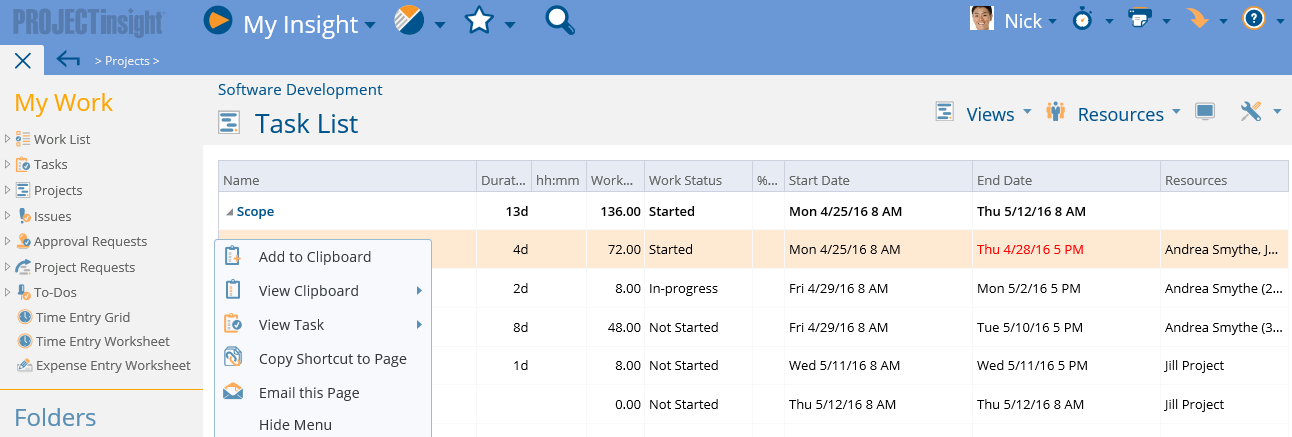Click the orange arrow icon in header
This screenshot has height=437, width=1292.
[x=1197, y=20]
